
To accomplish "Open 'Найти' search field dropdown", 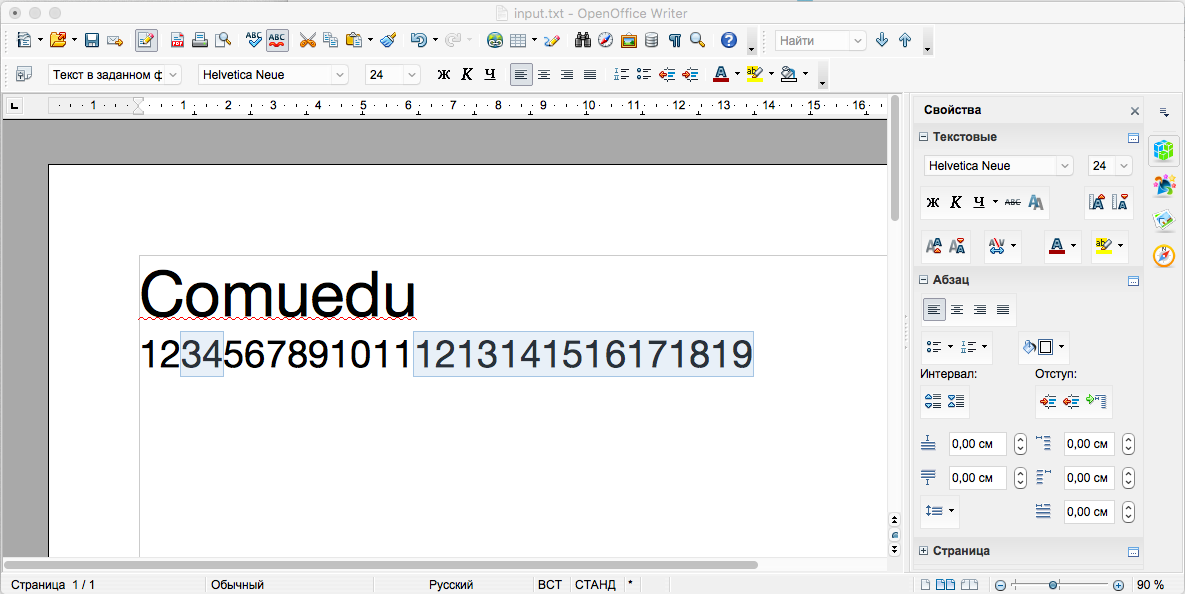I will coord(858,41).
